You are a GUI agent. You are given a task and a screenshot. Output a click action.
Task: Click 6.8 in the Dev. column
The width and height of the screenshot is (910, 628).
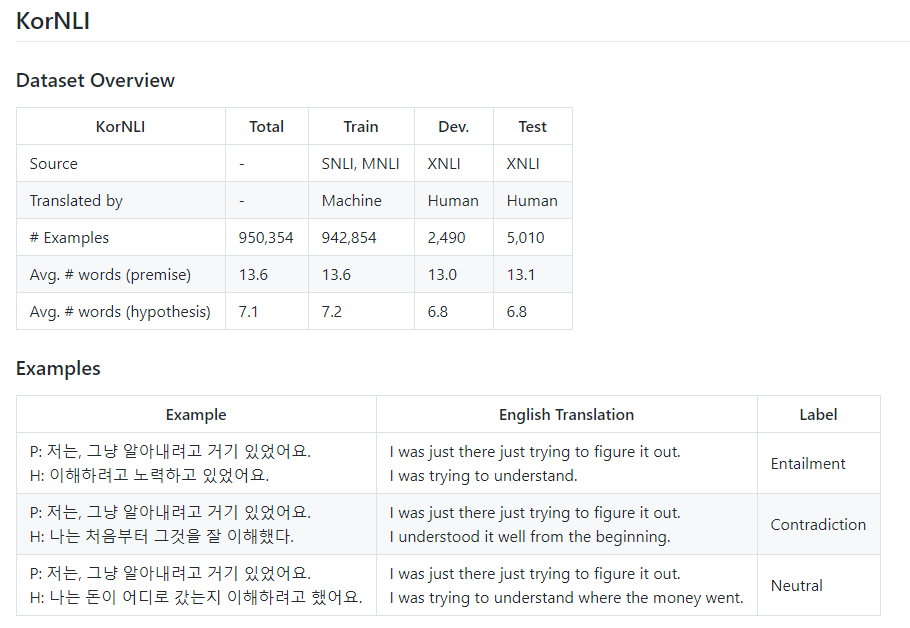point(438,312)
